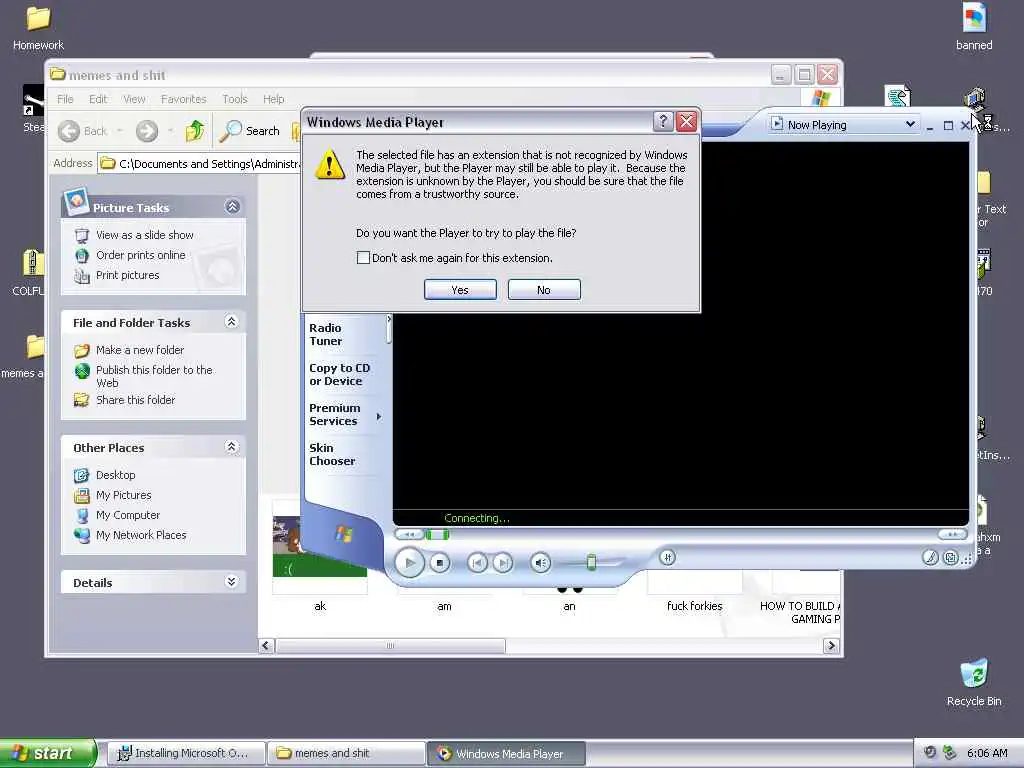This screenshot has height=768, width=1024.
Task: Open the Edit menu in Explorer
Action: pos(98,99)
